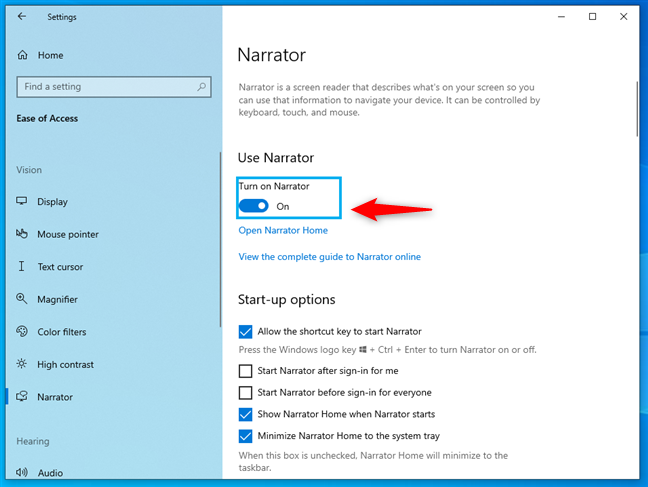Viewport: 648px width, 487px height.
Task: Check Start Narrator after sign-in for me
Action: click(245, 371)
